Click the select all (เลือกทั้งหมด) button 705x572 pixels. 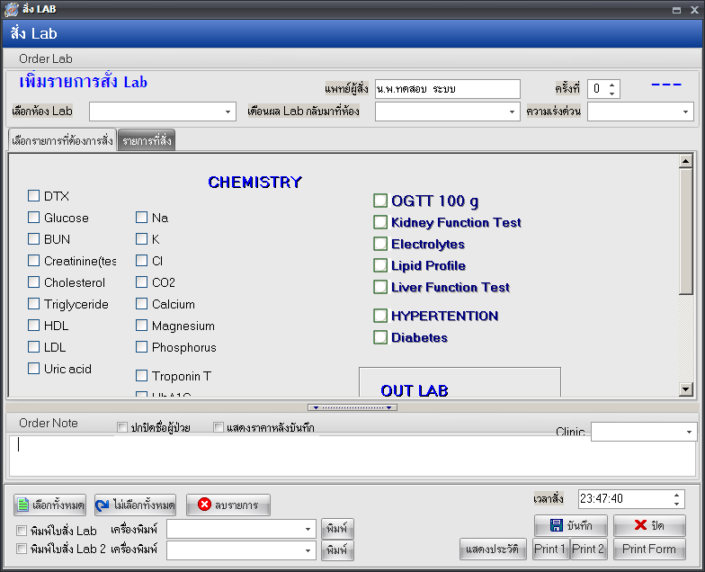[x=50, y=505]
